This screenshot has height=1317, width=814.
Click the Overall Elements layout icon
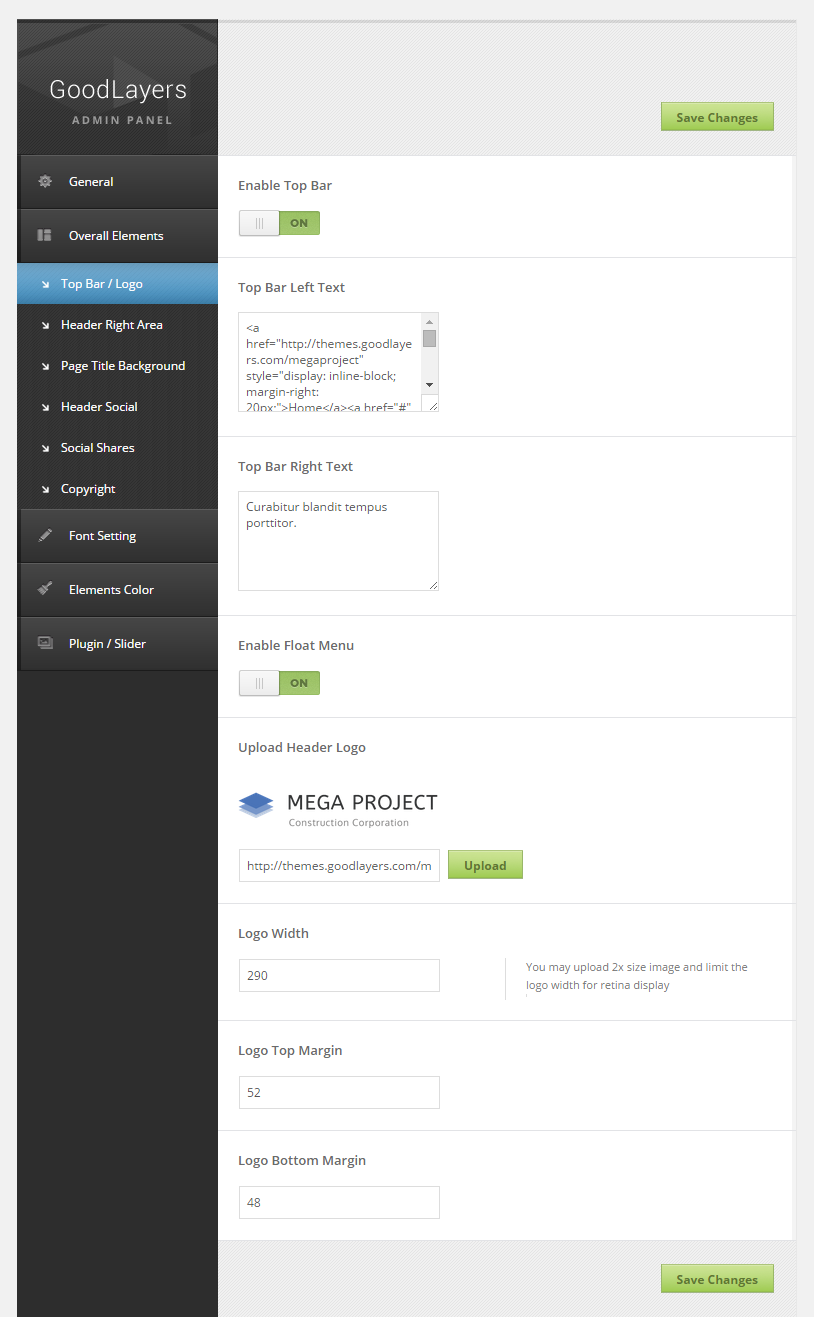coord(45,236)
